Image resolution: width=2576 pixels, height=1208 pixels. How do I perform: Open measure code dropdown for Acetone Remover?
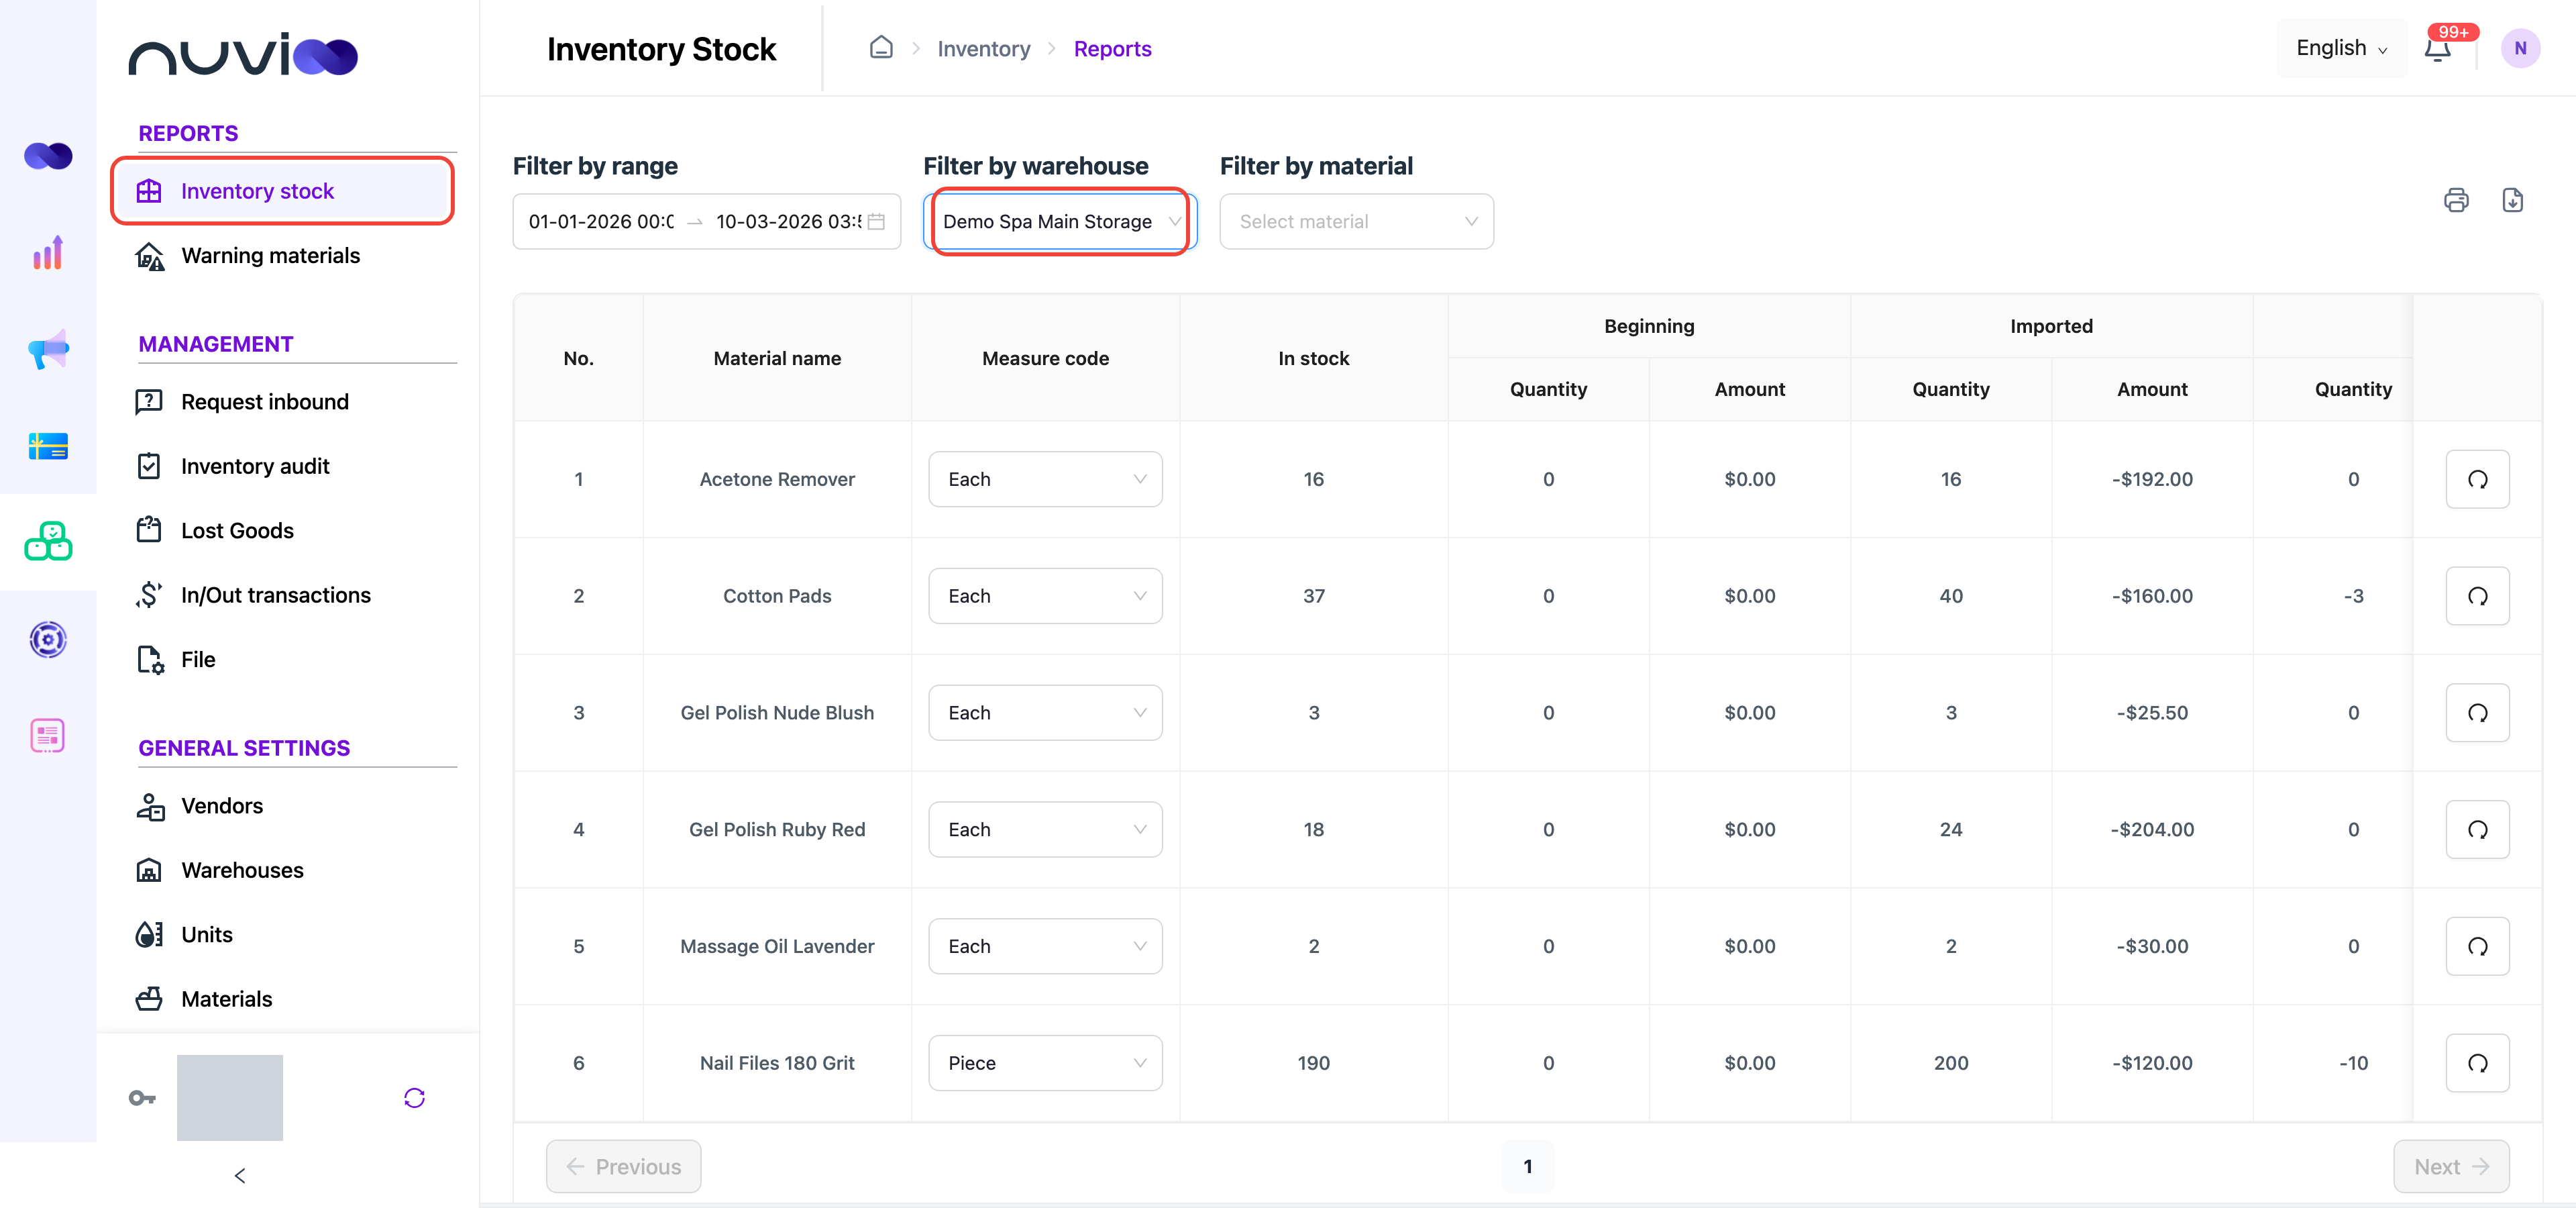(x=1045, y=479)
